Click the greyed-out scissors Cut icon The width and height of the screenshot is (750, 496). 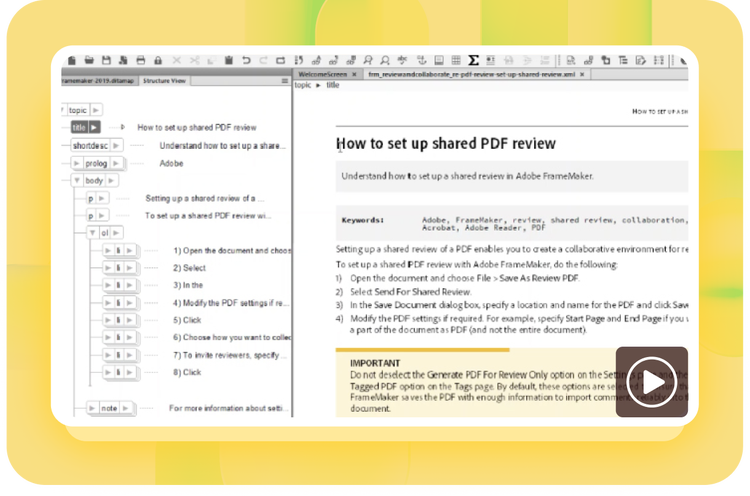pos(194,60)
